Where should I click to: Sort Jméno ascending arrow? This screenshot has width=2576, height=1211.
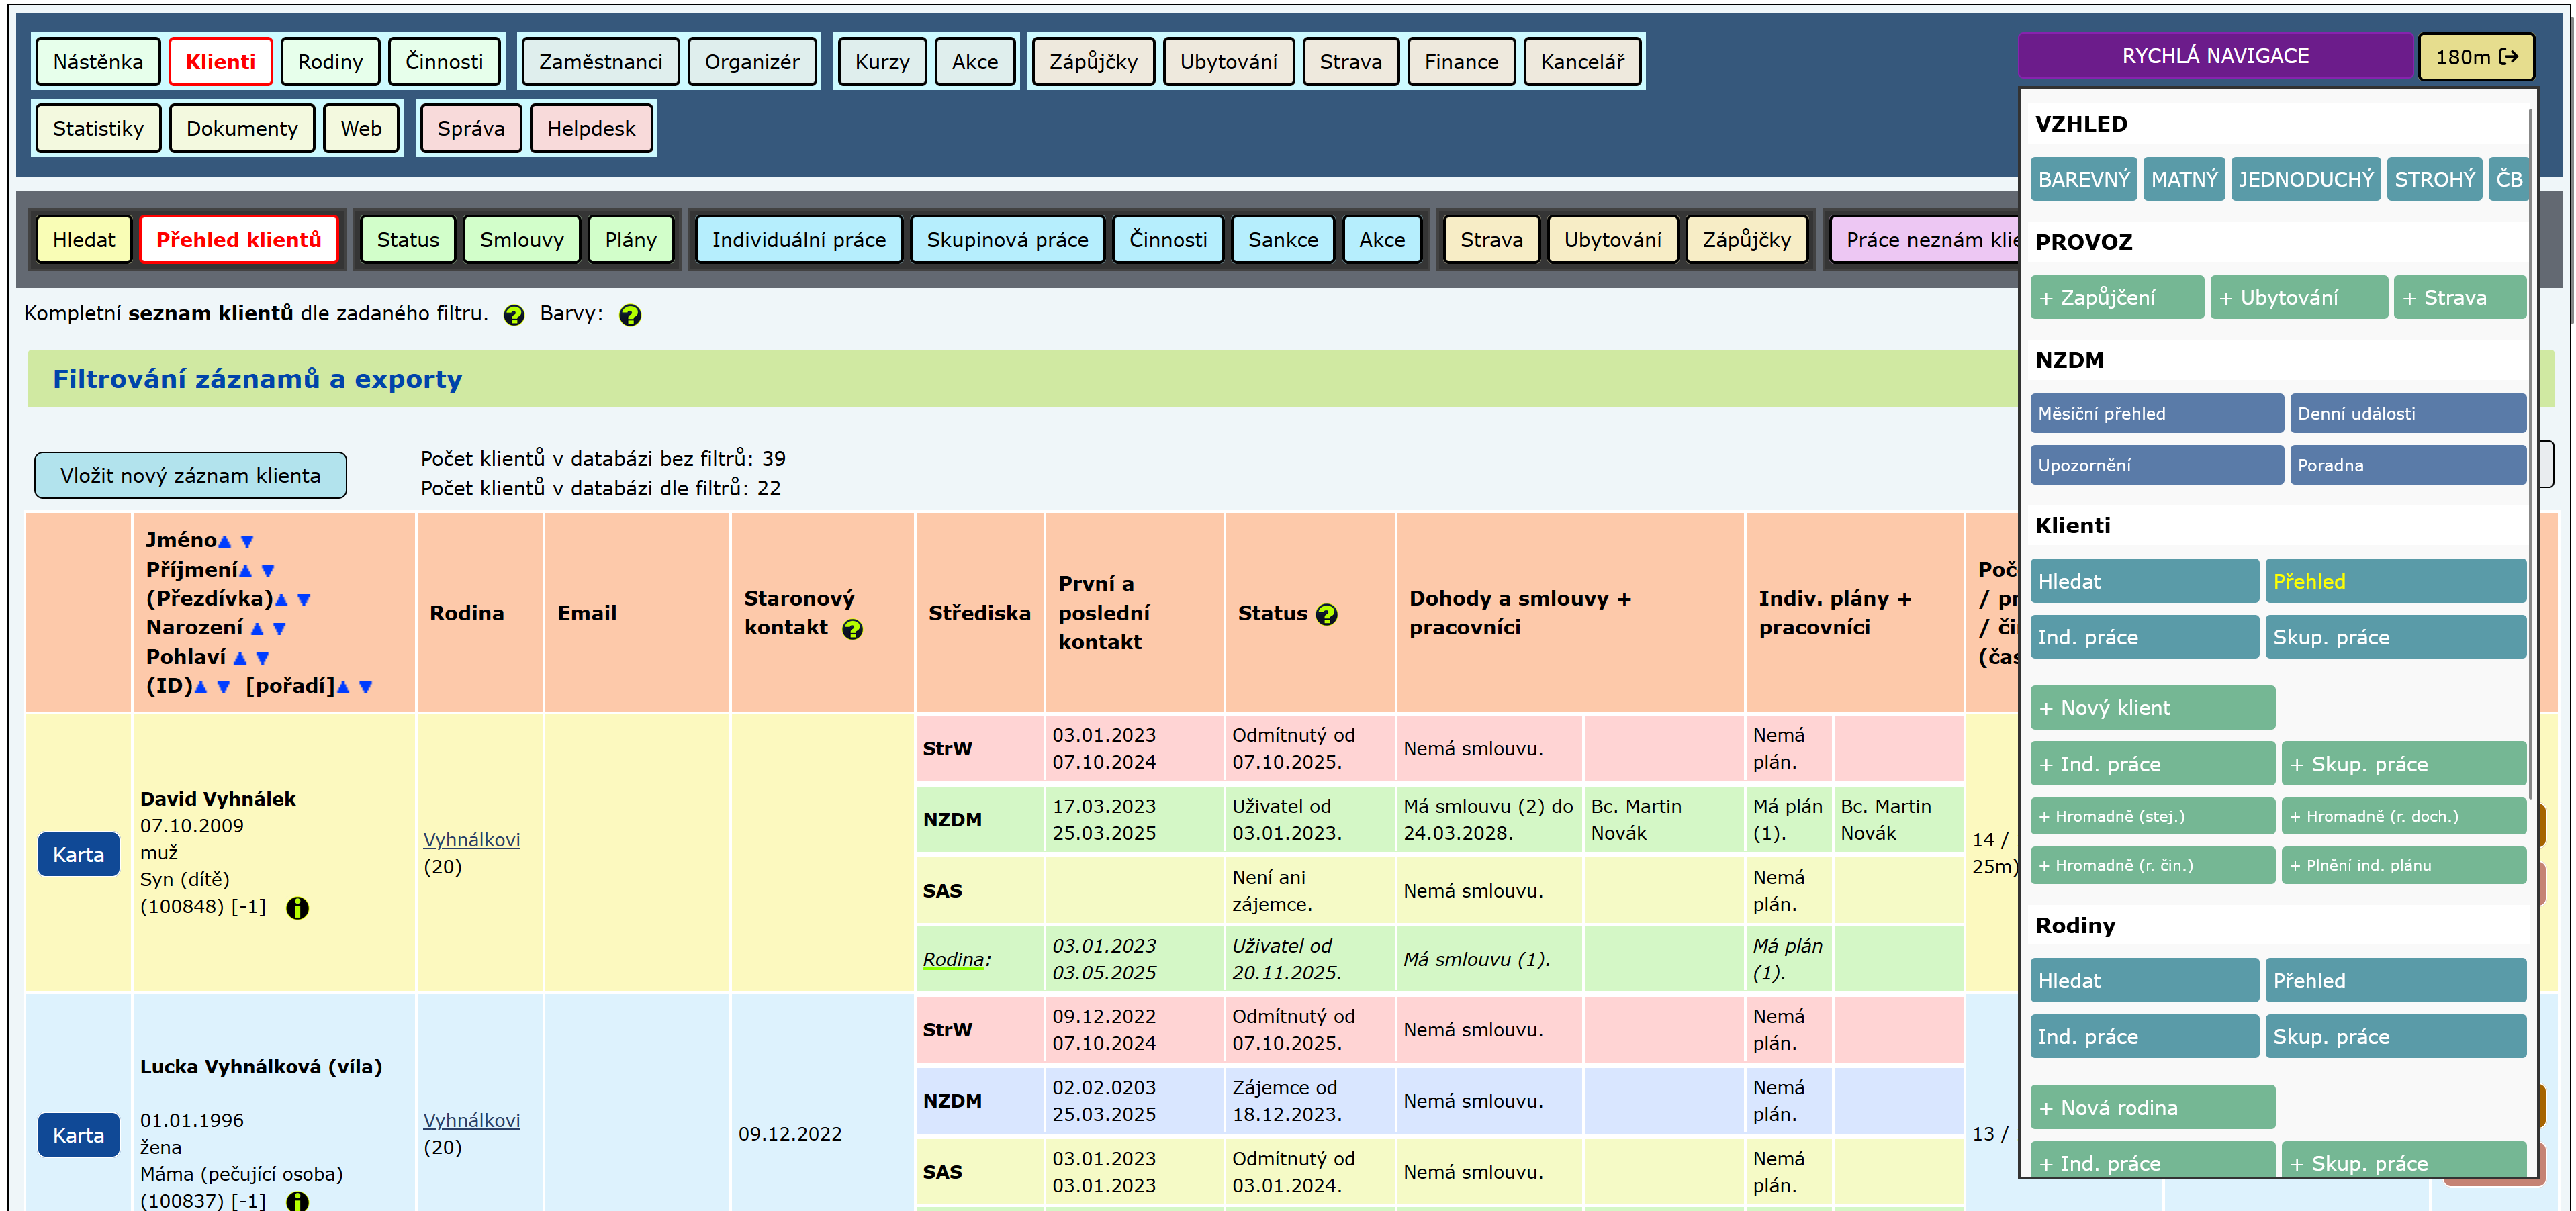click(225, 542)
